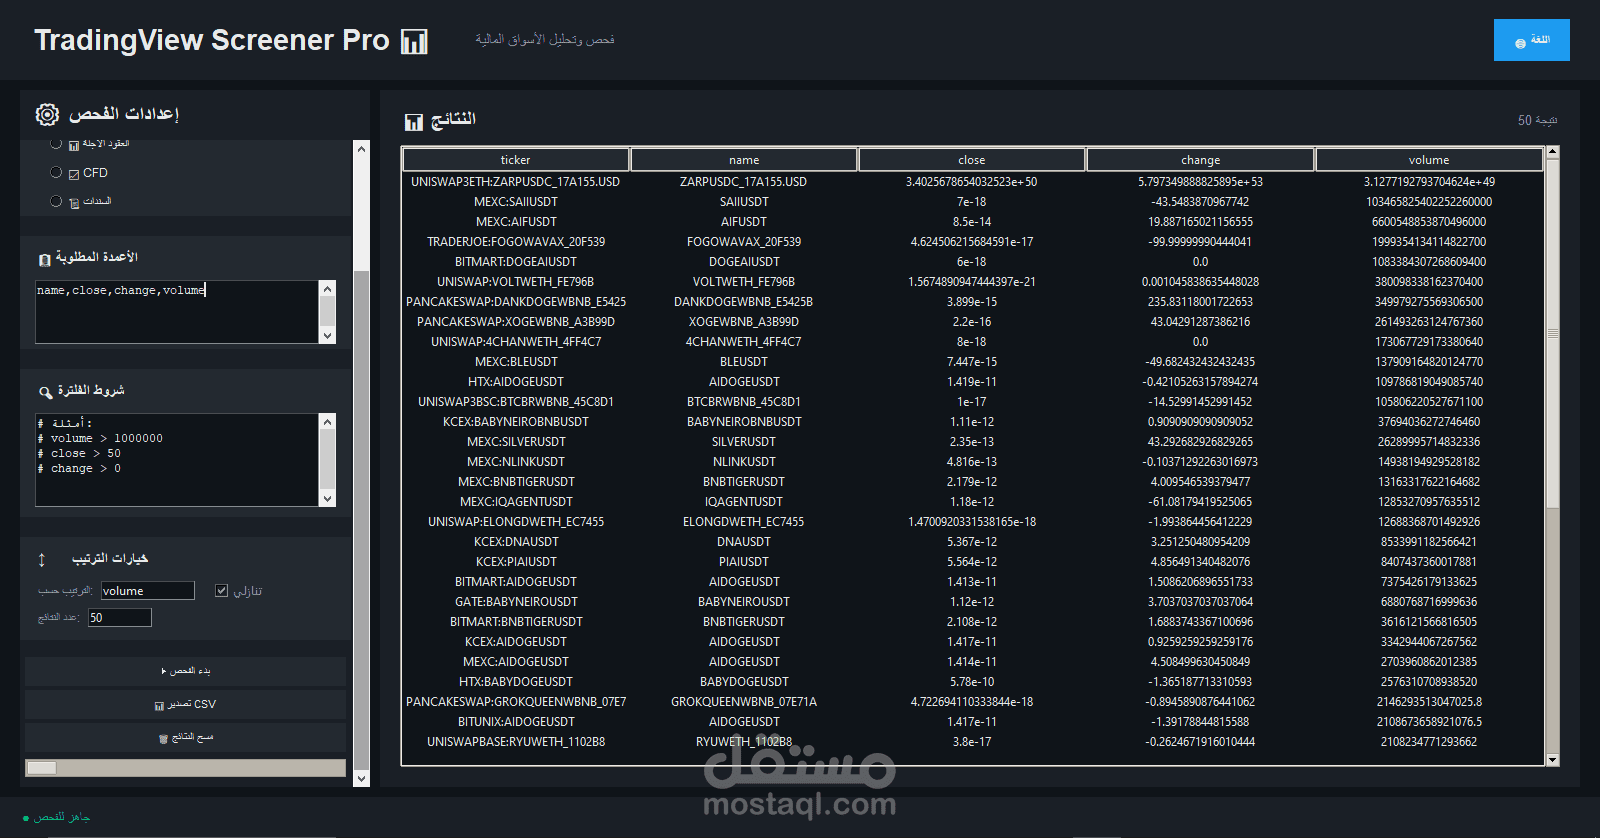Select the futures contracts (العقود الآجلة) radio button
Image resolution: width=1600 pixels, height=838 pixels.
[56, 144]
